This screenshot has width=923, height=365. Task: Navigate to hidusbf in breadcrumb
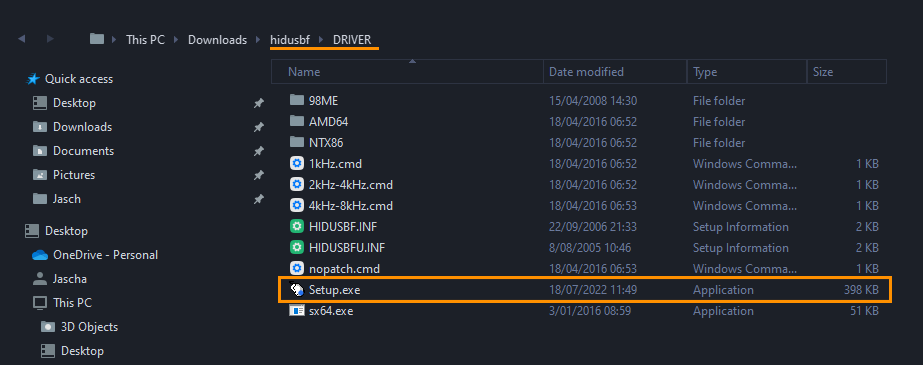pos(290,39)
